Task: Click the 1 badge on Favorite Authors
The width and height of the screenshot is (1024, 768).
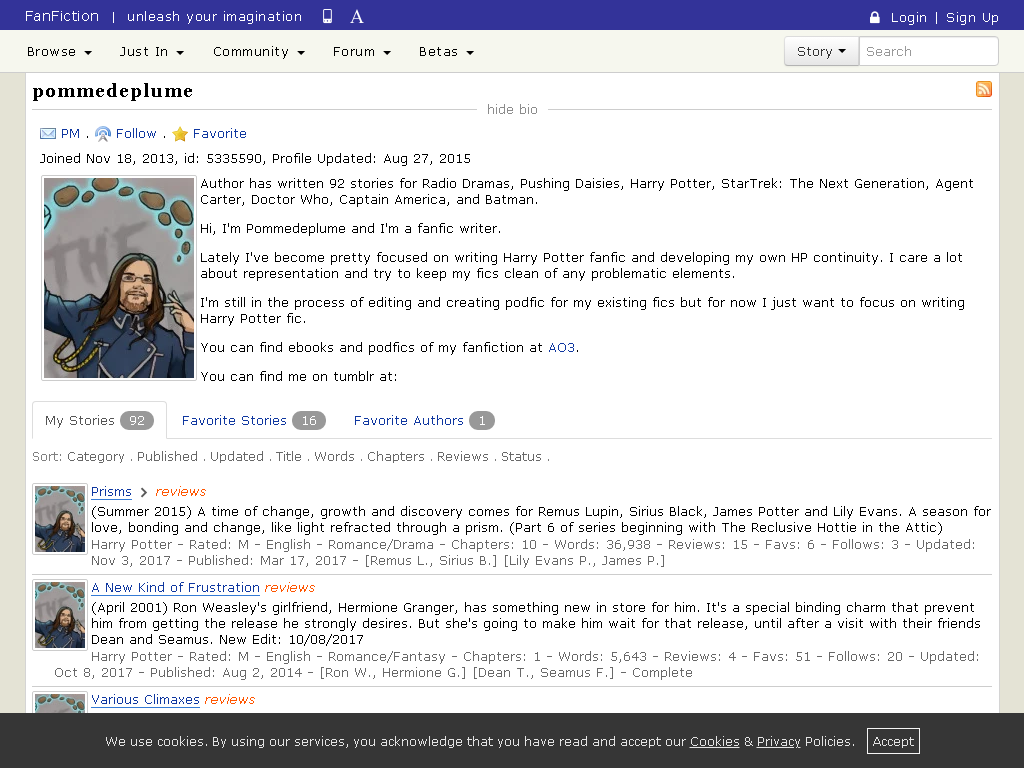Action: tap(482, 421)
